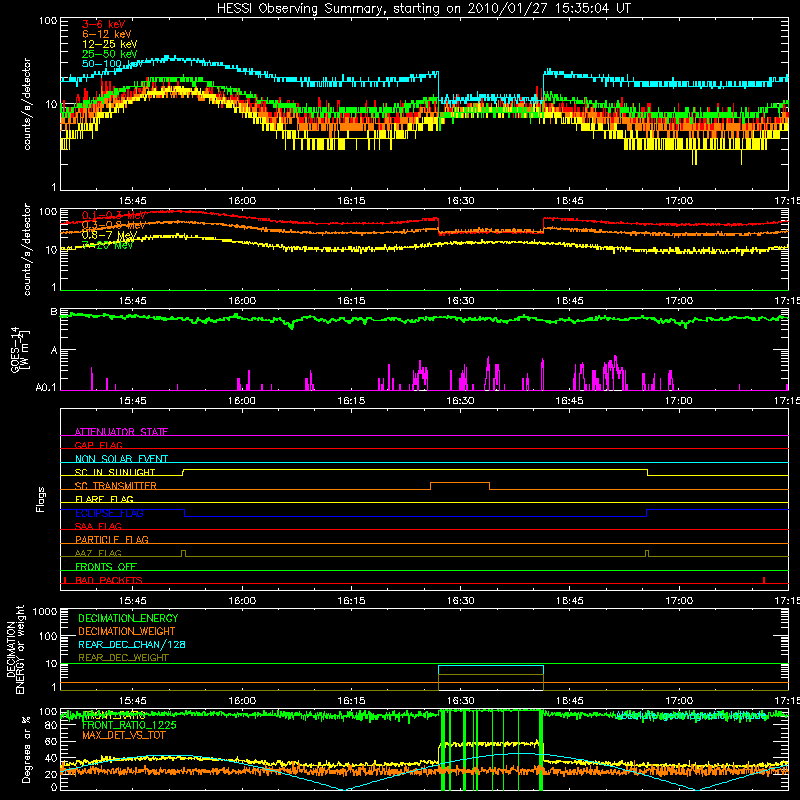The width and height of the screenshot is (800, 800).
Task: Click the HESSI Observing Summary title
Action: click(x=423, y=8)
